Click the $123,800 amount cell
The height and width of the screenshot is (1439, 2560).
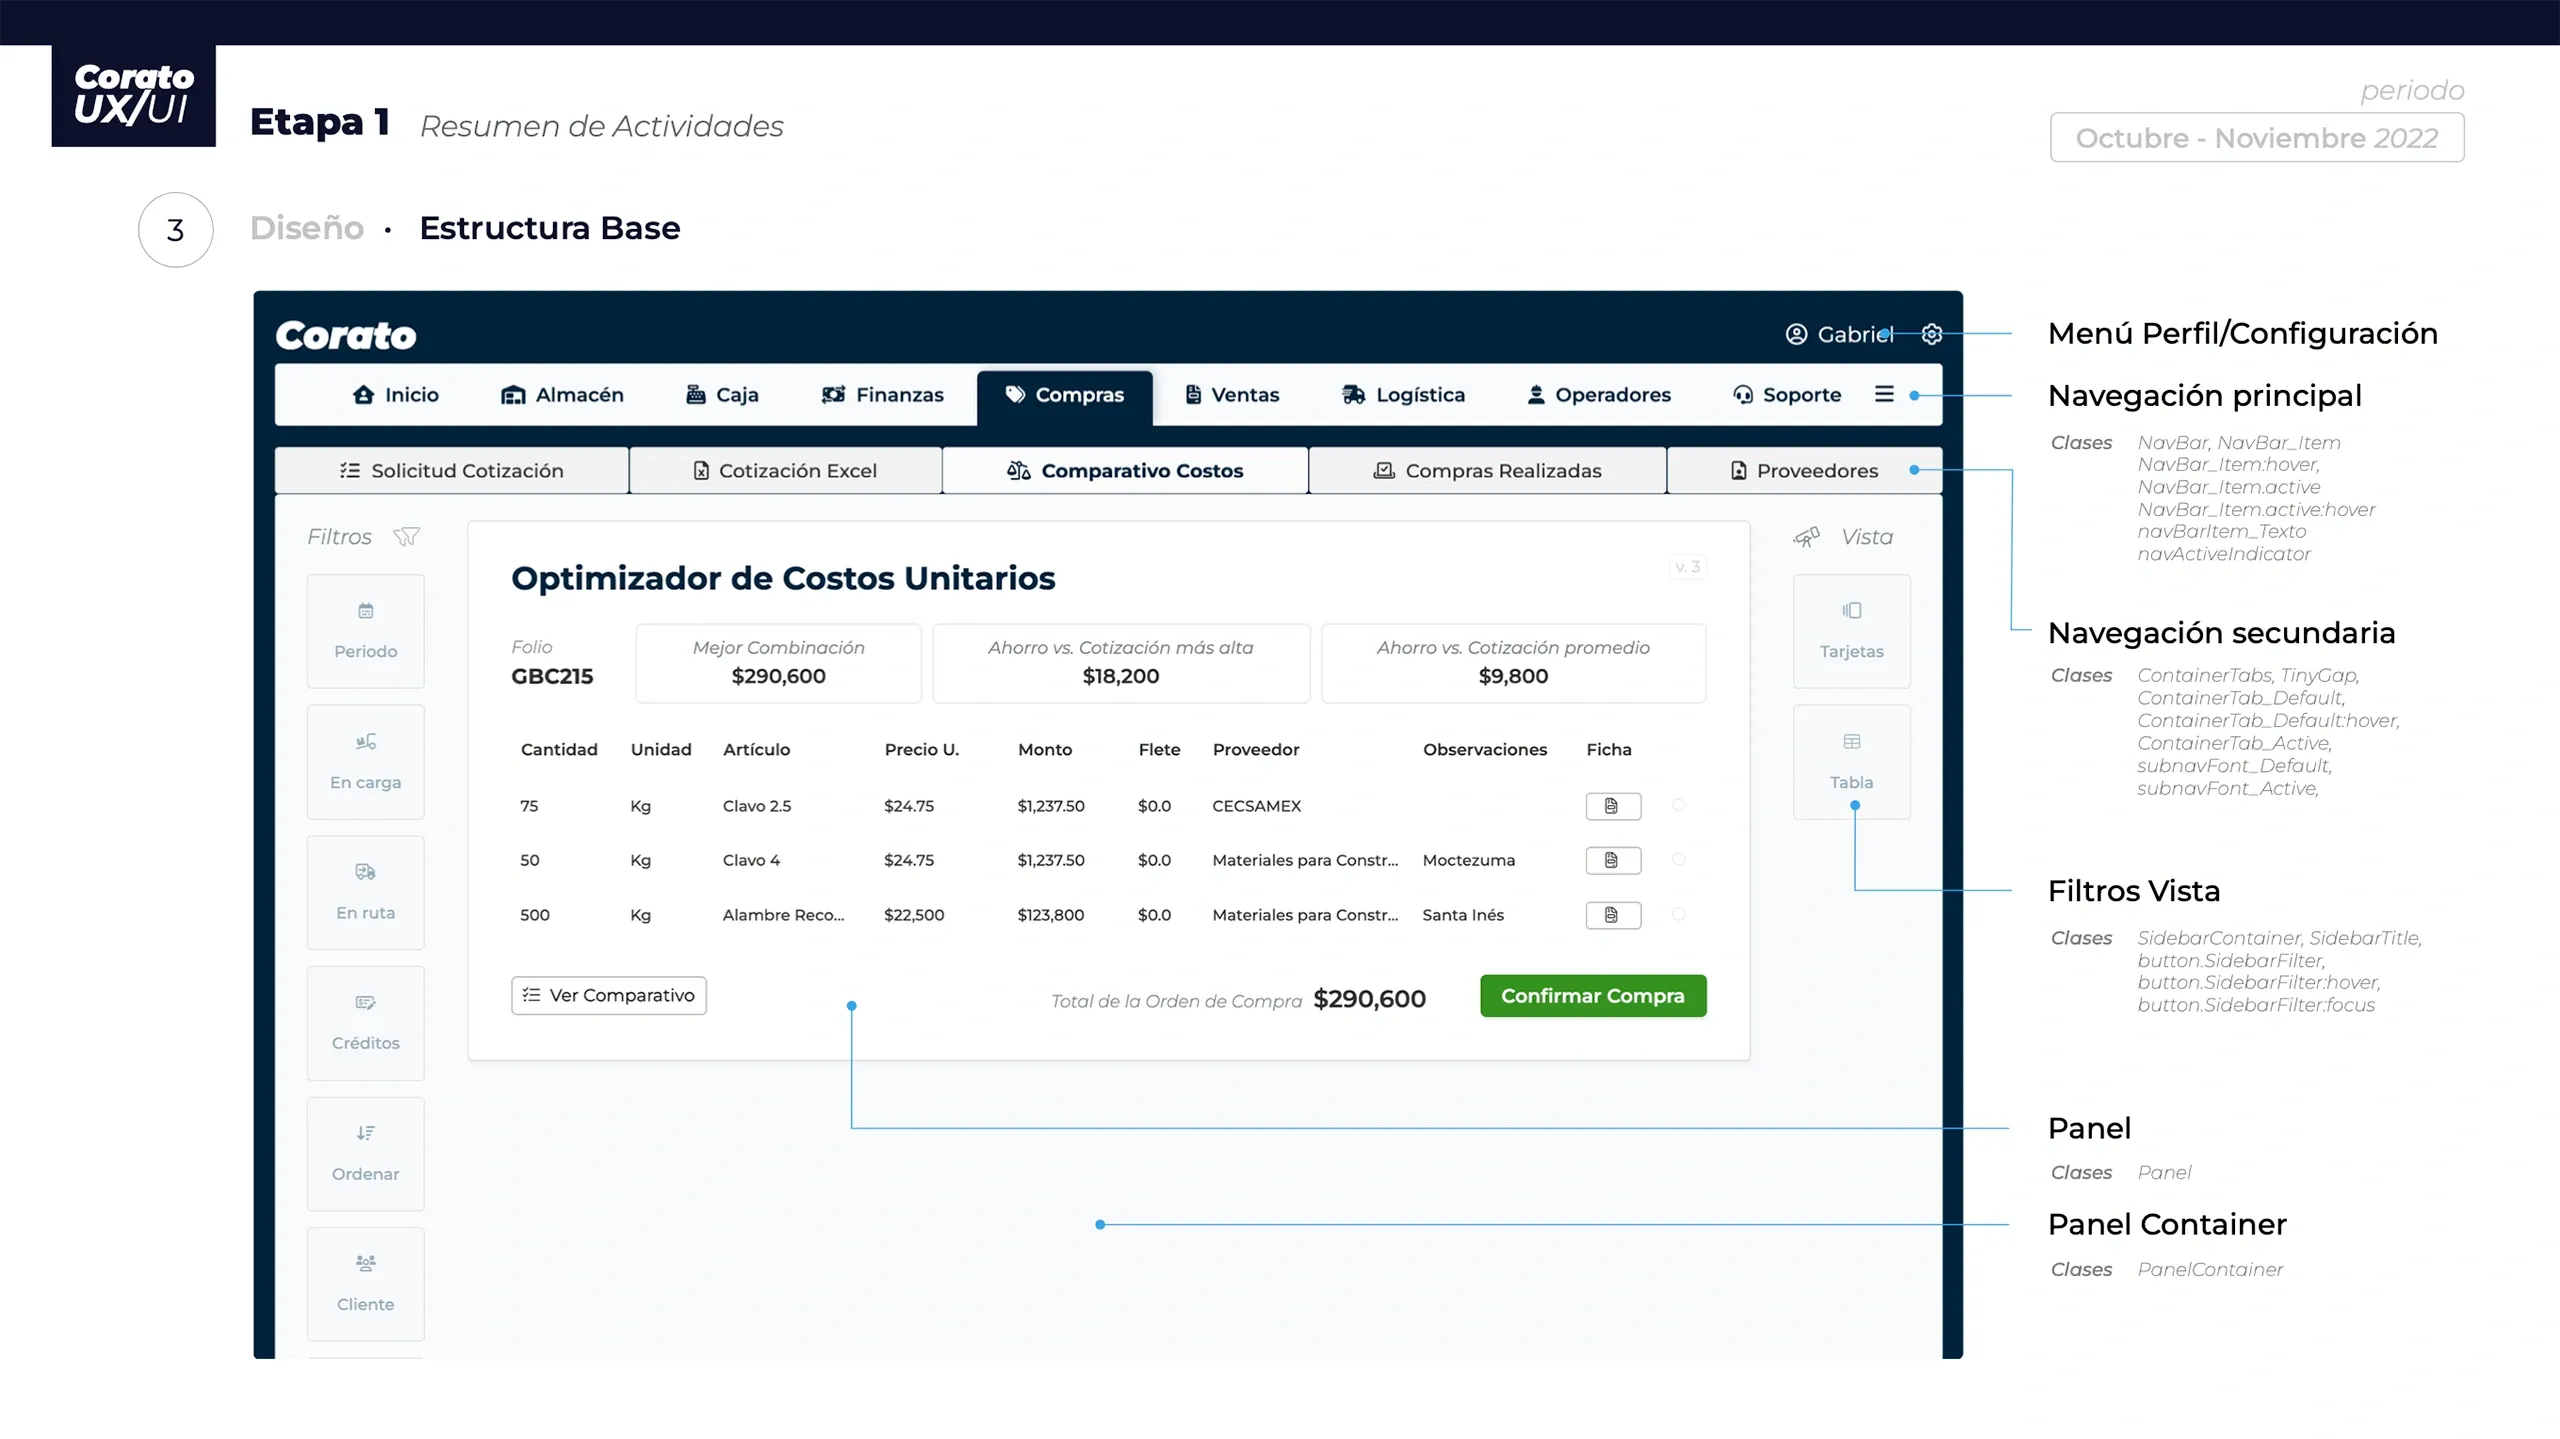(x=1051, y=915)
